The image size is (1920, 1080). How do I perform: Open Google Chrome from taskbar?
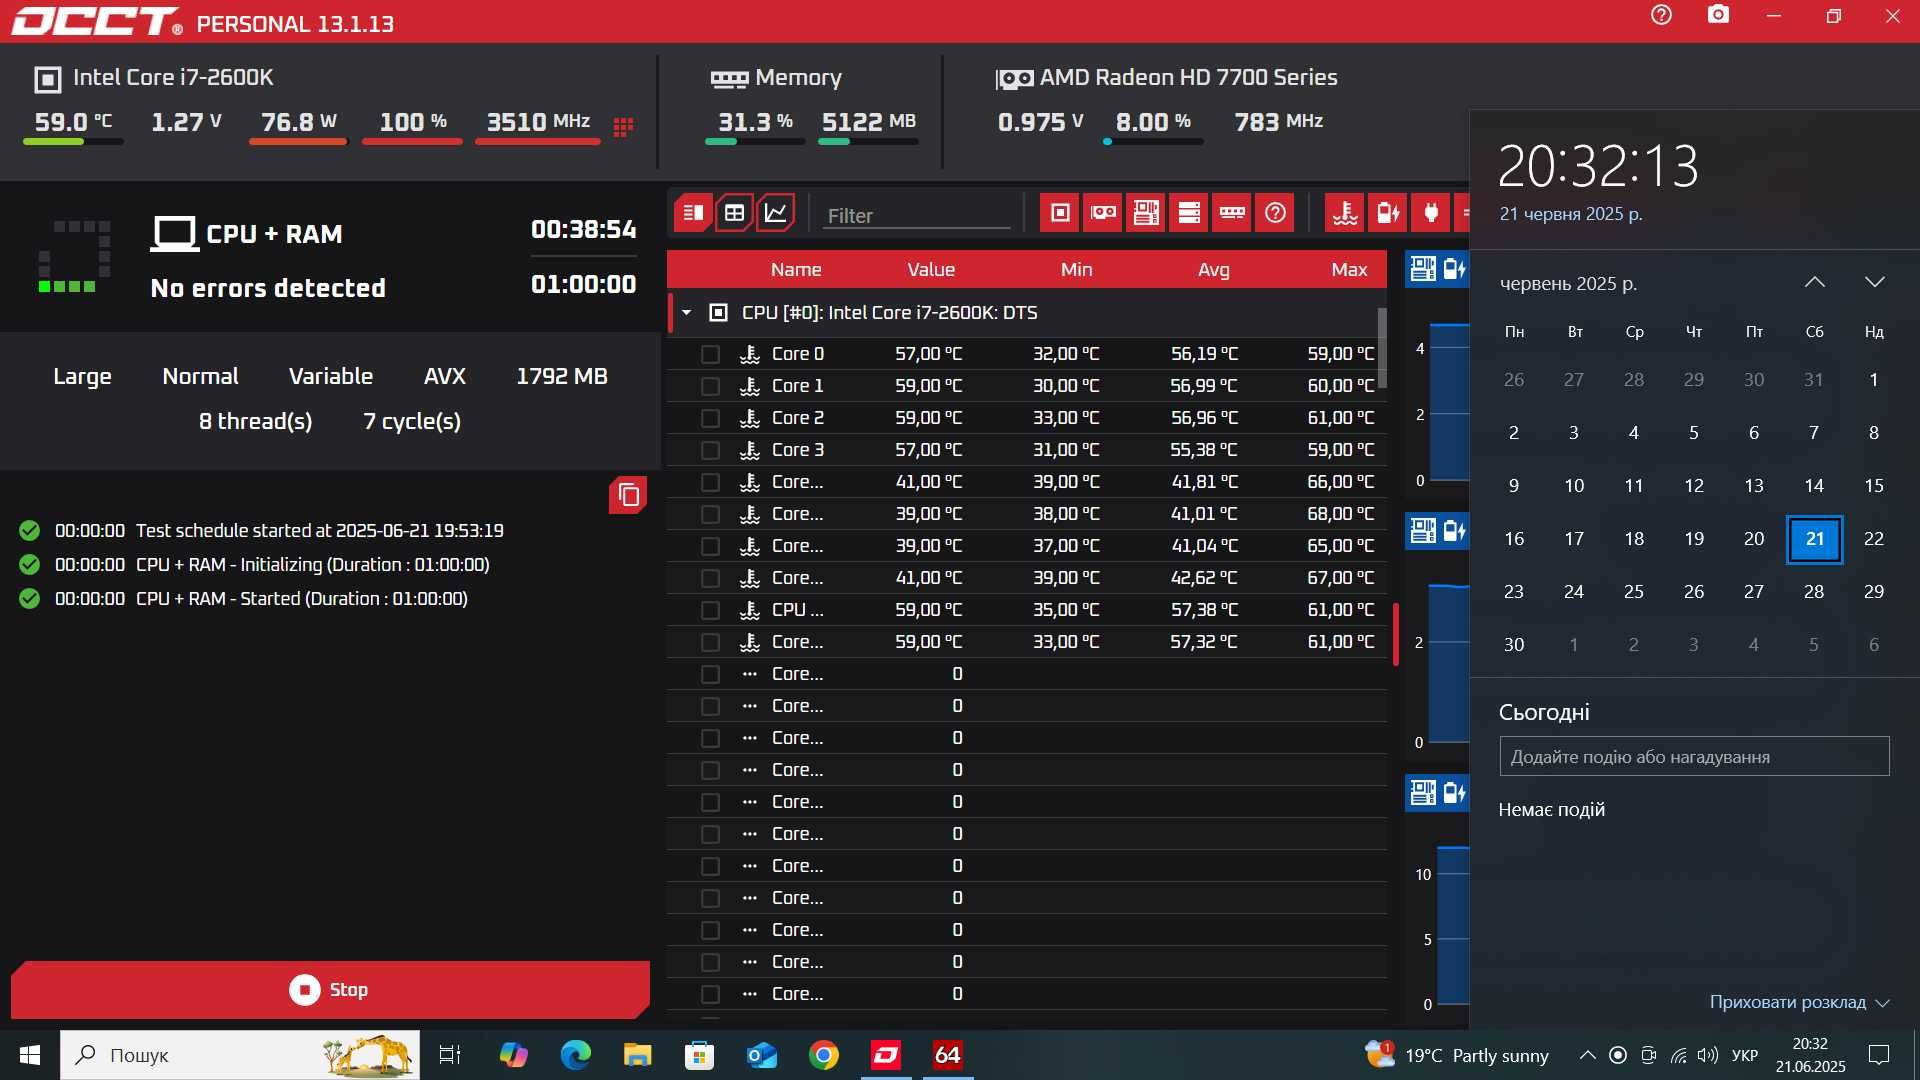coord(824,1055)
